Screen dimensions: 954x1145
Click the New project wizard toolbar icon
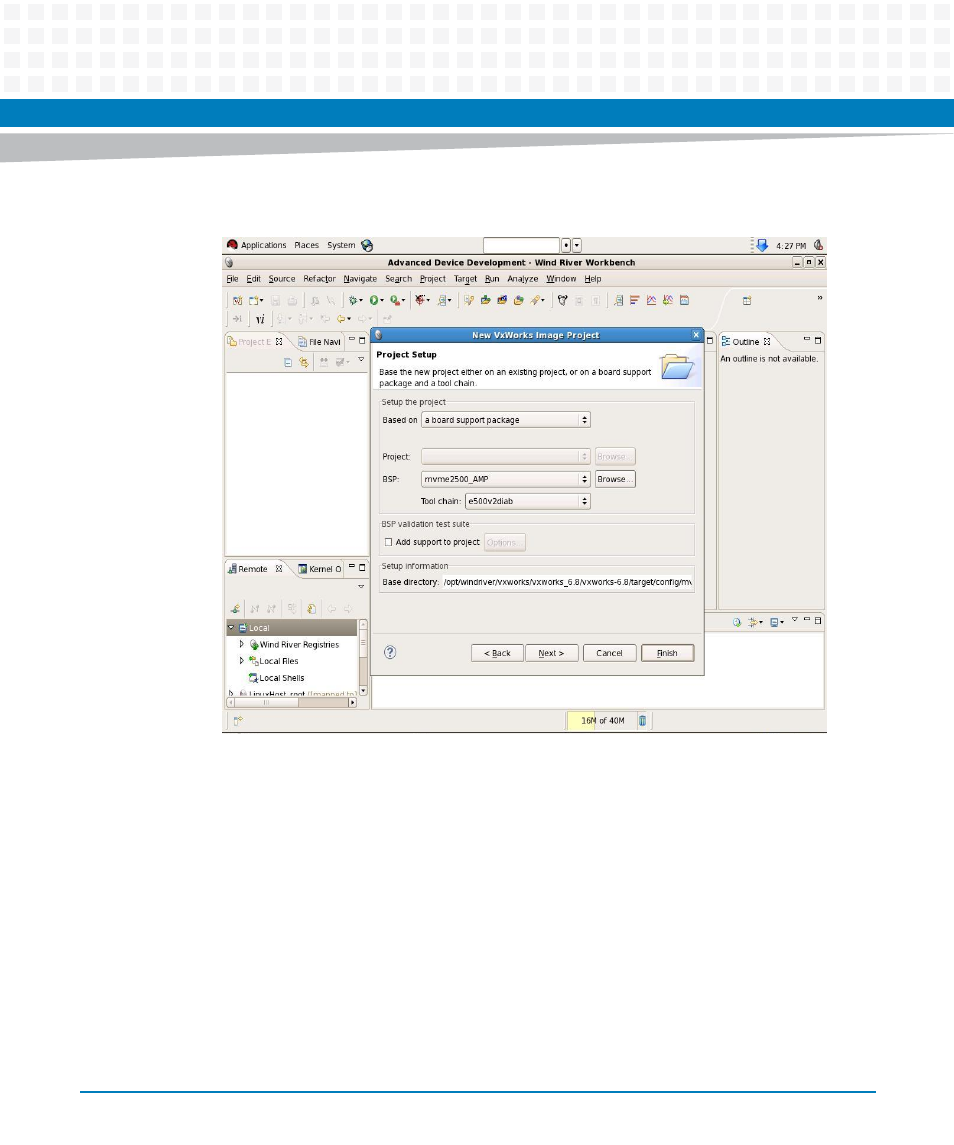click(x=237, y=300)
